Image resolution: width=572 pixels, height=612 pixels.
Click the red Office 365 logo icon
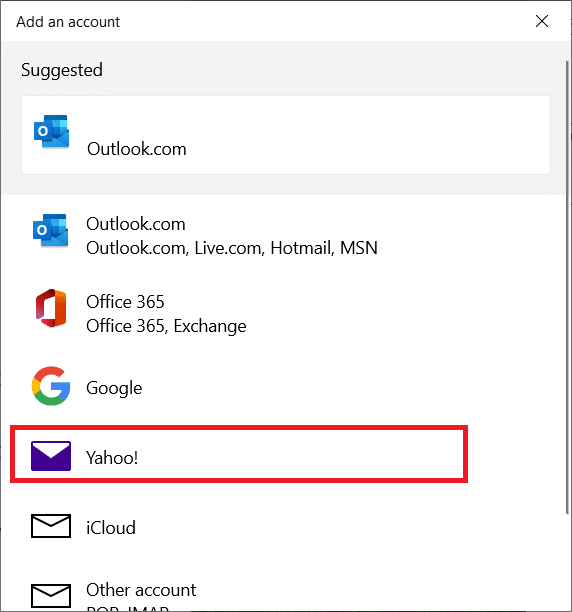point(51,308)
